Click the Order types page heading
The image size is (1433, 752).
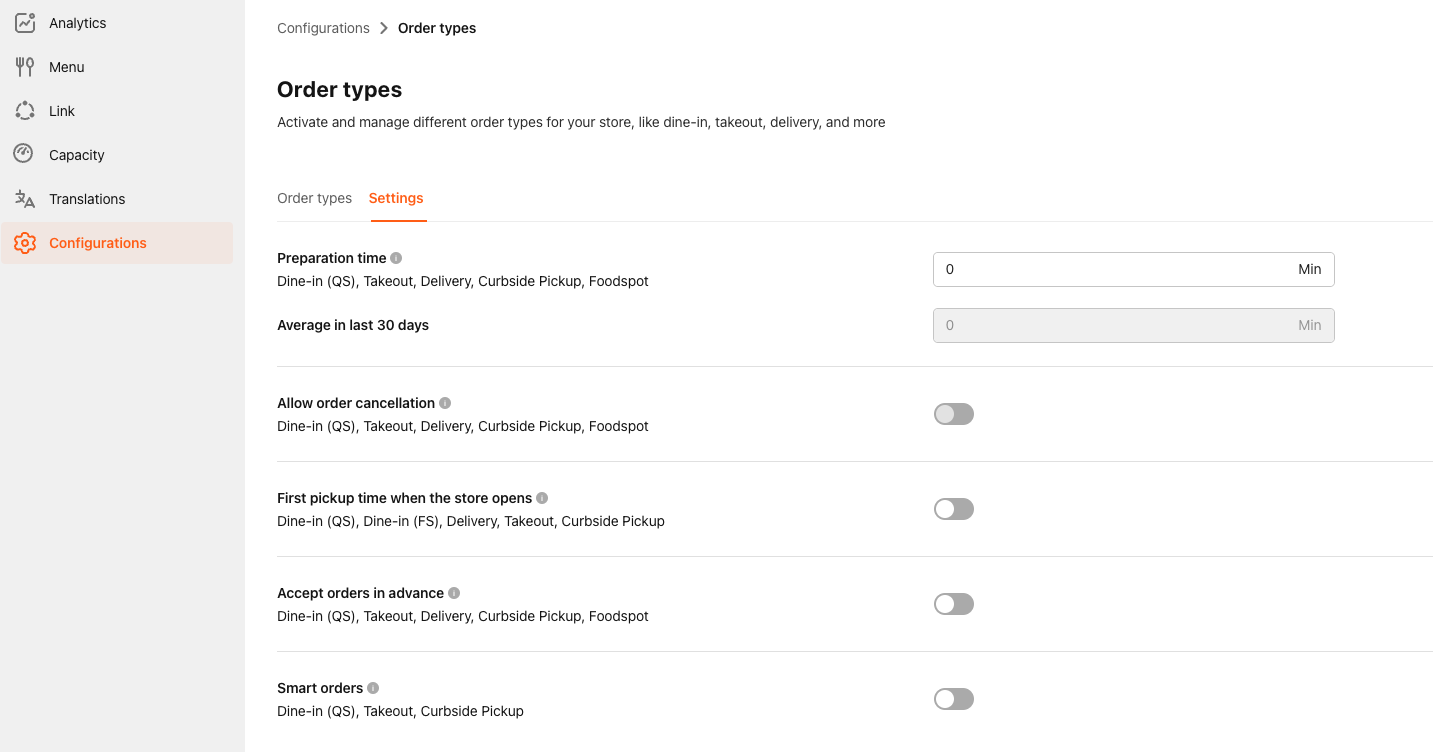pyautogui.click(x=339, y=90)
